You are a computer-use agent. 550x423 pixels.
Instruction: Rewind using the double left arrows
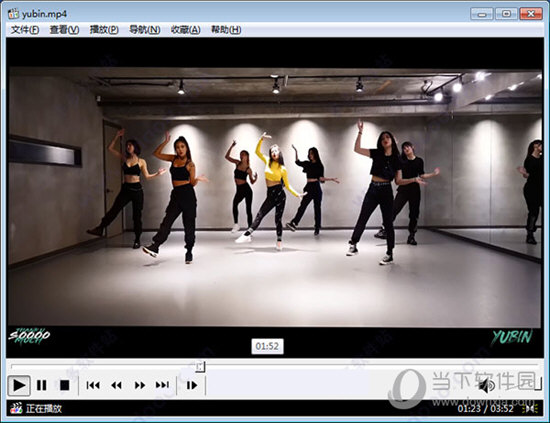[x=116, y=385]
